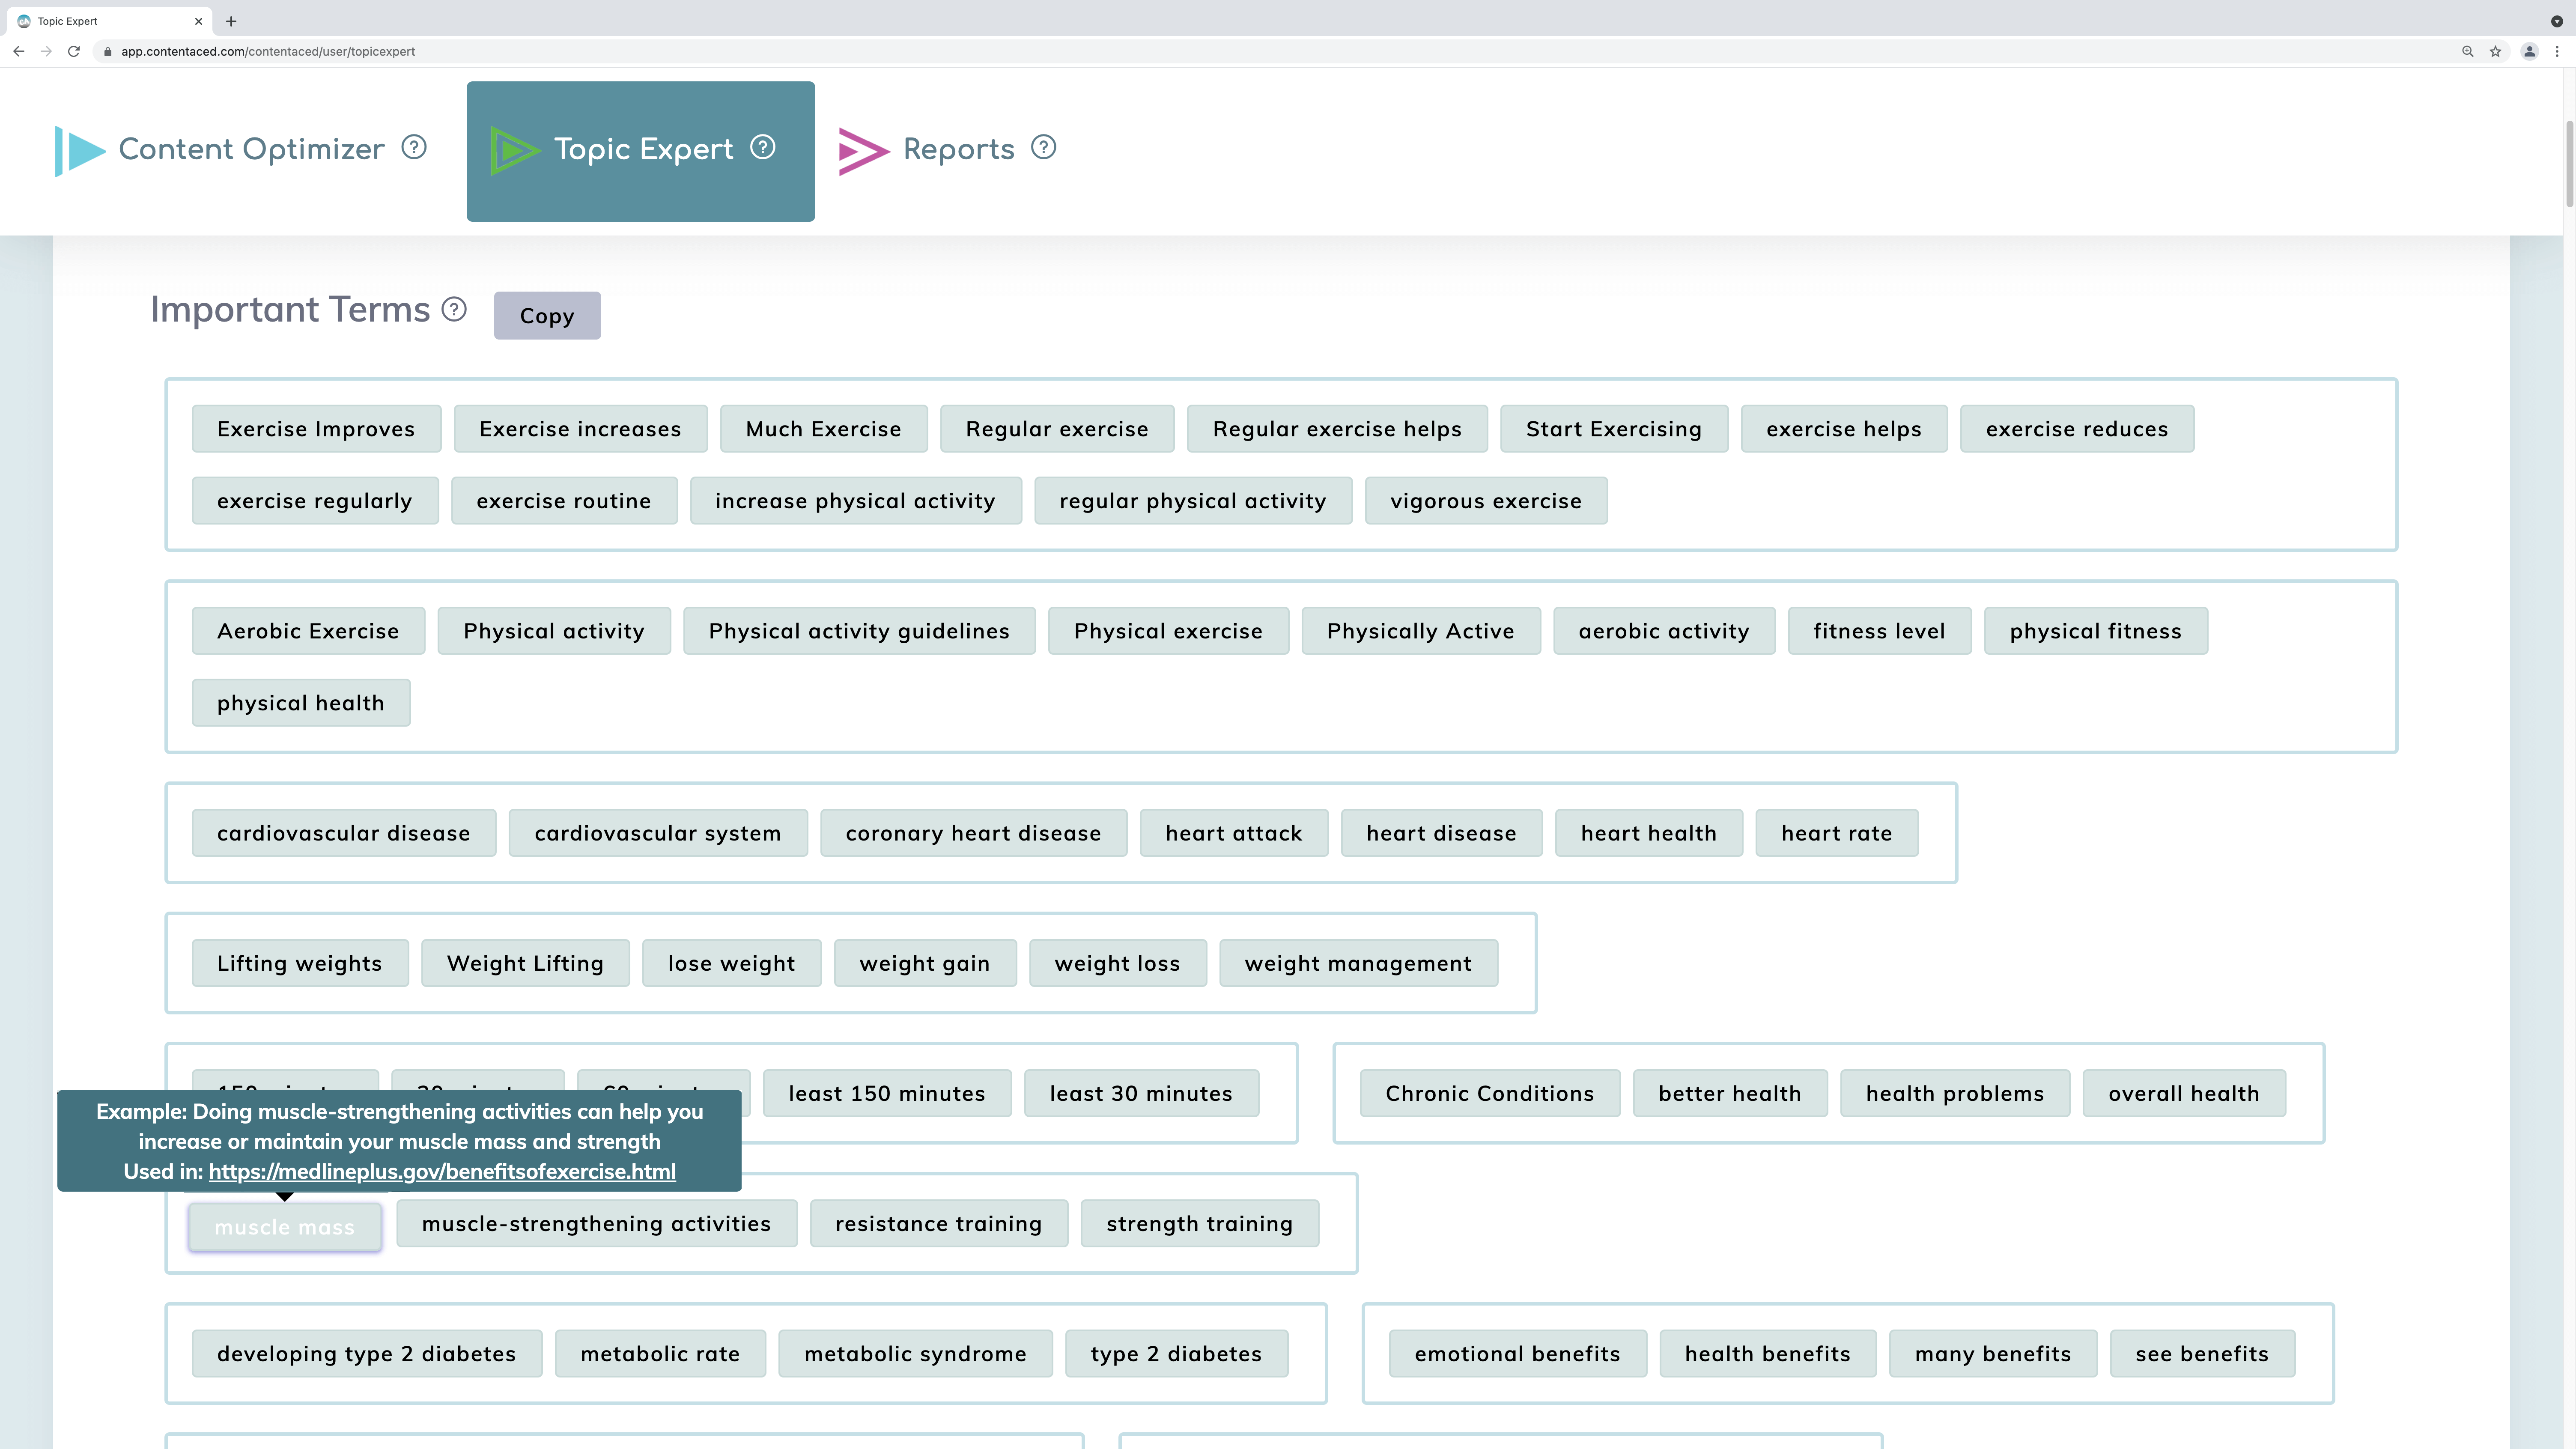
Task: Click the 'exercise reduces' term
Action: 2077,429
